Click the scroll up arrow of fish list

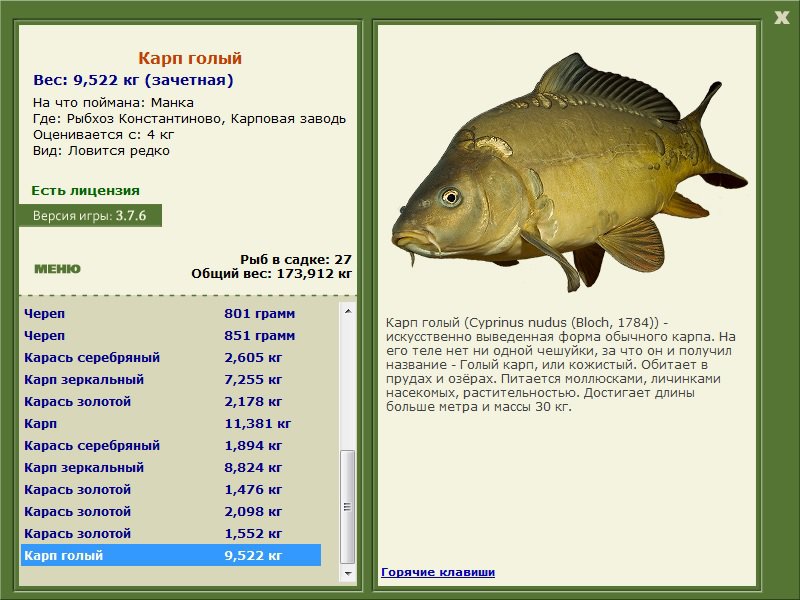point(347,311)
